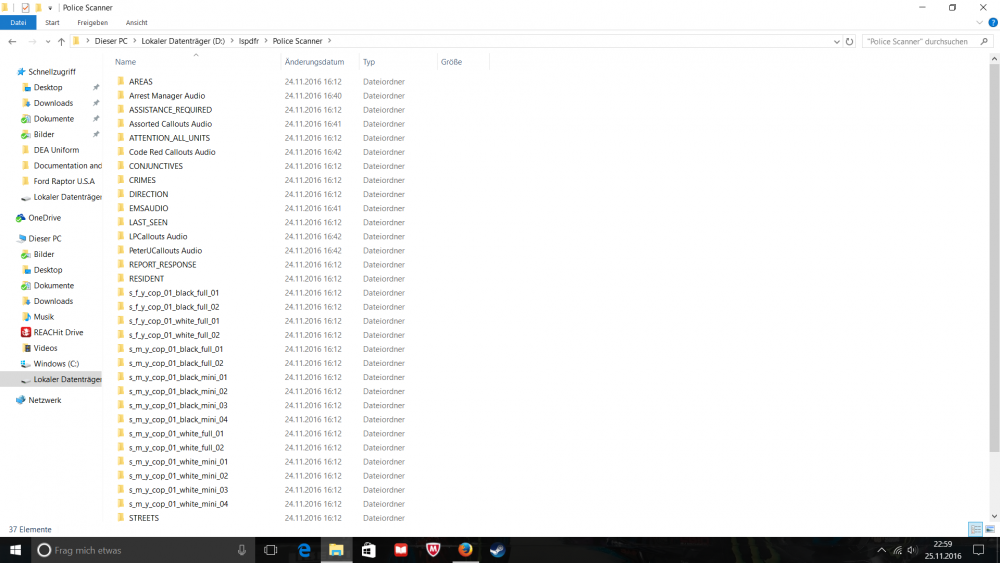This screenshot has height=563, width=1000.
Task: Sort by Änderungsdatum column header
Action: click(314, 62)
